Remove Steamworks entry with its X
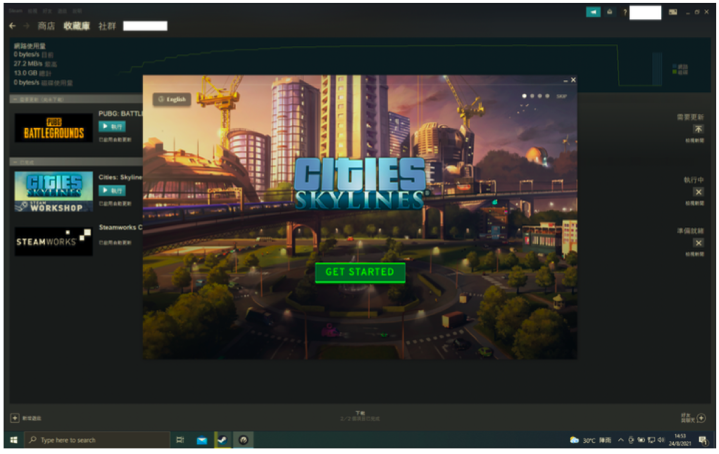719x454 pixels. click(698, 243)
